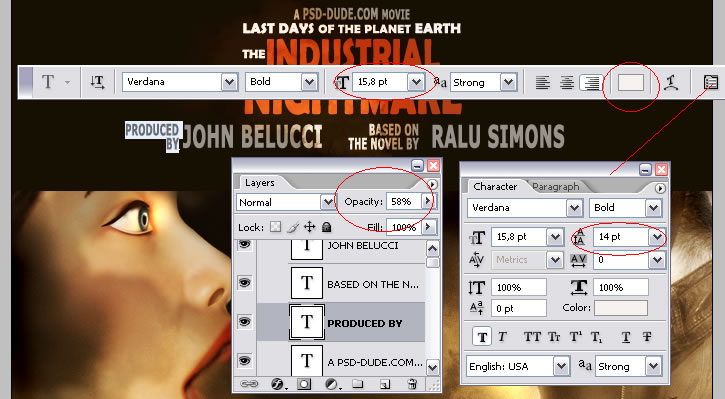Viewport: 725px width, 399px height.
Task: Hide the BASED ON THE N... layer
Action: (245, 282)
